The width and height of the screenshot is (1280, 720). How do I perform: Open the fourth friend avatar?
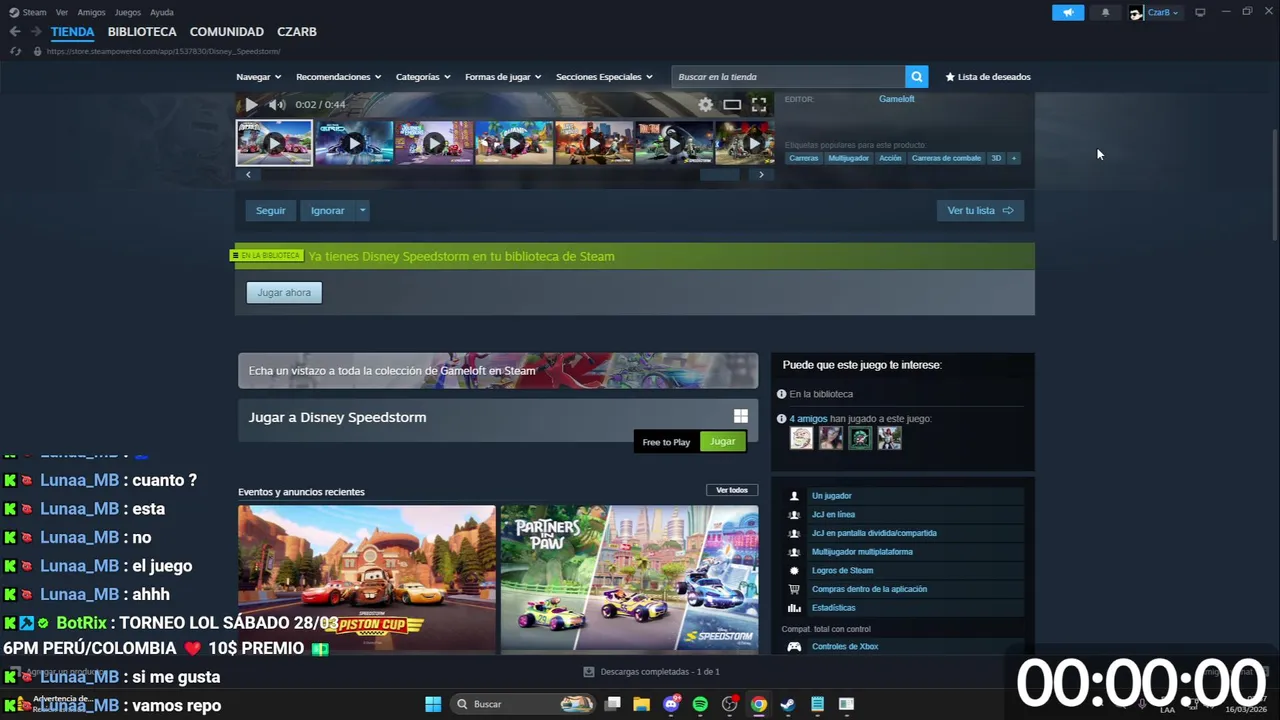coord(889,438)
